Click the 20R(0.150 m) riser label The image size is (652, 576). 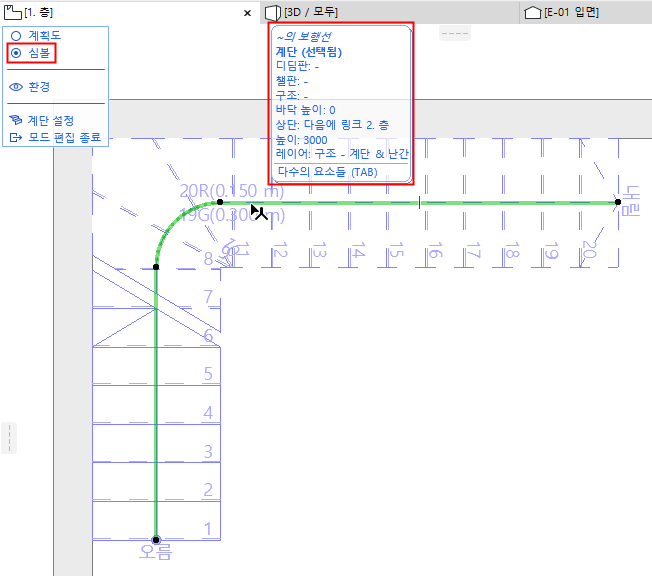[x=232, y=191]
